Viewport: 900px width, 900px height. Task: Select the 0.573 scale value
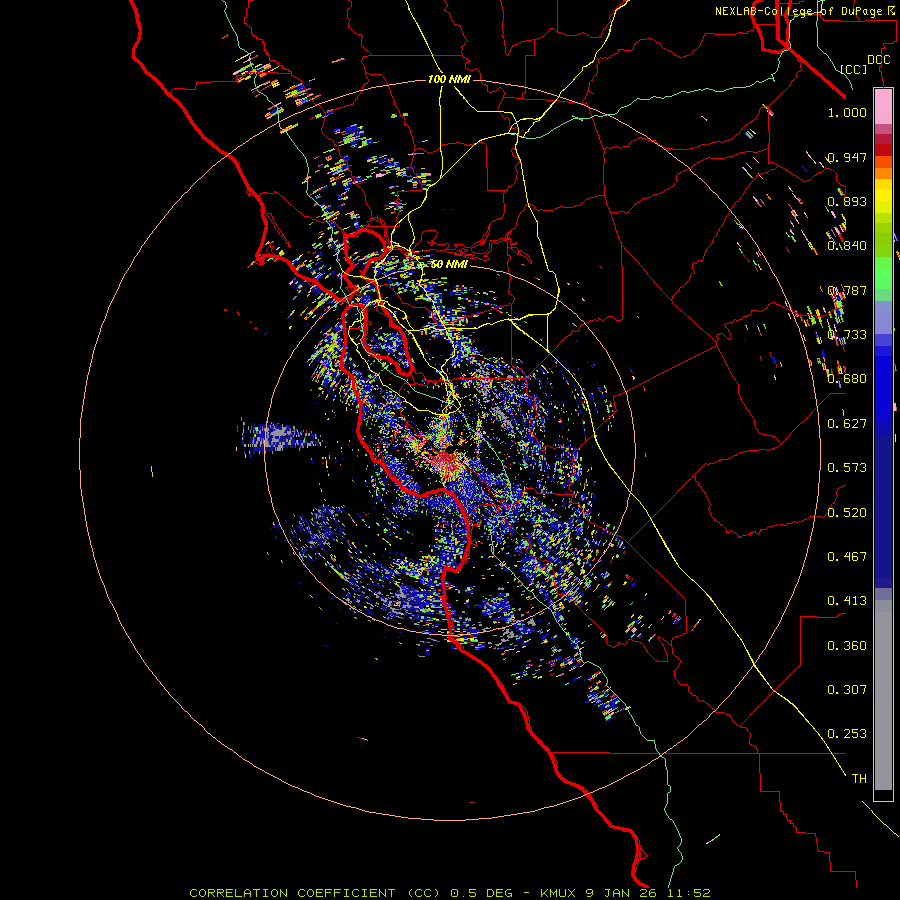tap(847, 468)
